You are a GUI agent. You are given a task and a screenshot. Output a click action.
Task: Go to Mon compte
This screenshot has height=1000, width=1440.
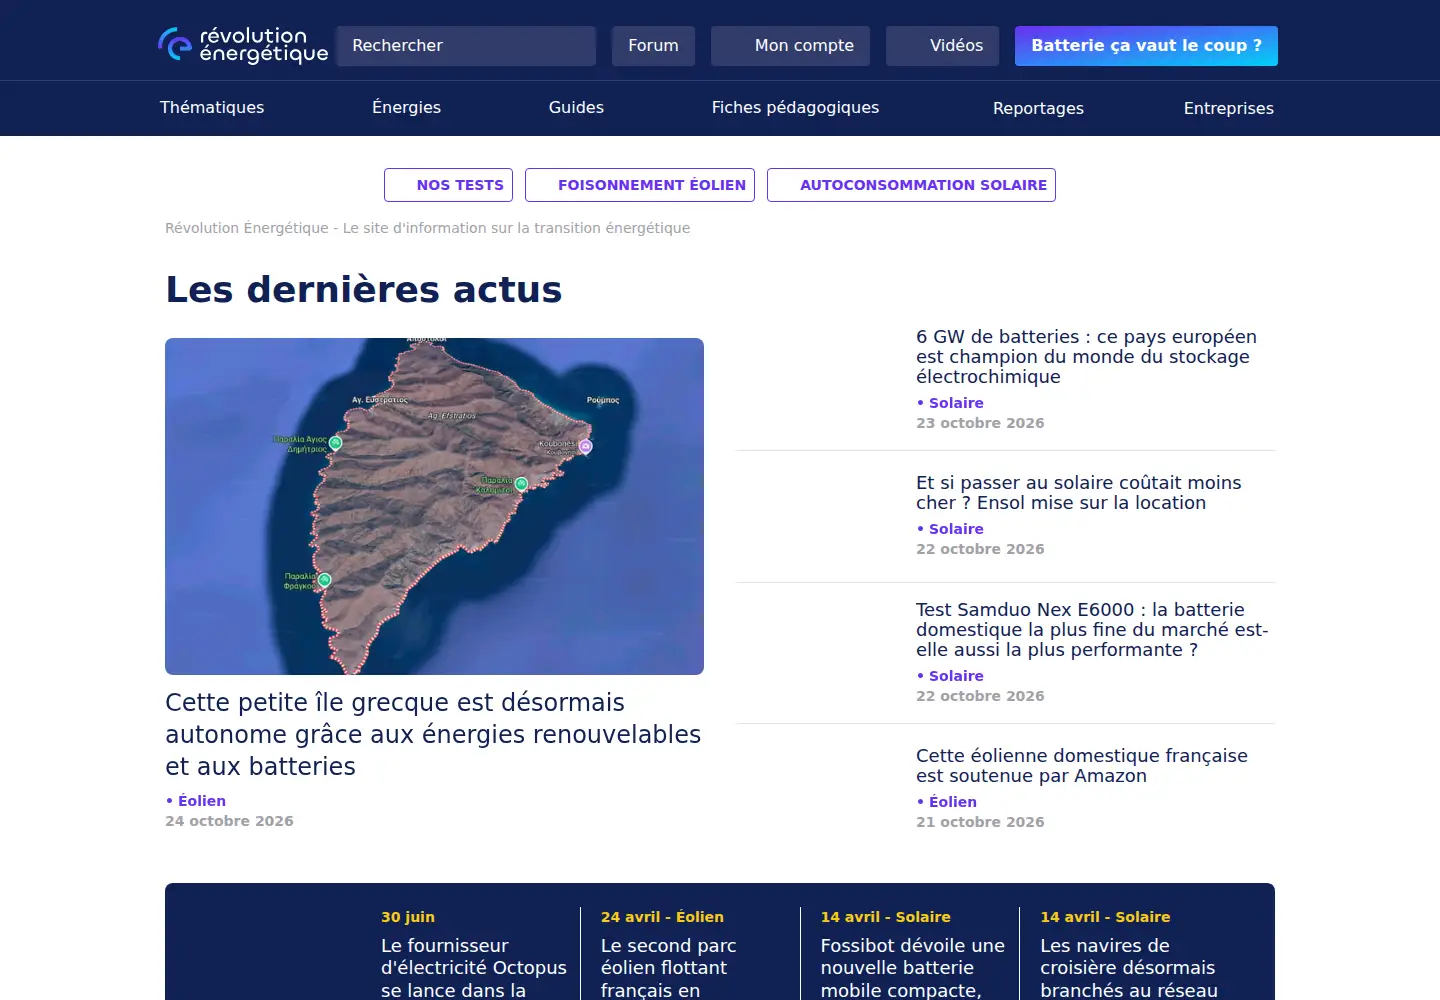(x=790, y=46)
